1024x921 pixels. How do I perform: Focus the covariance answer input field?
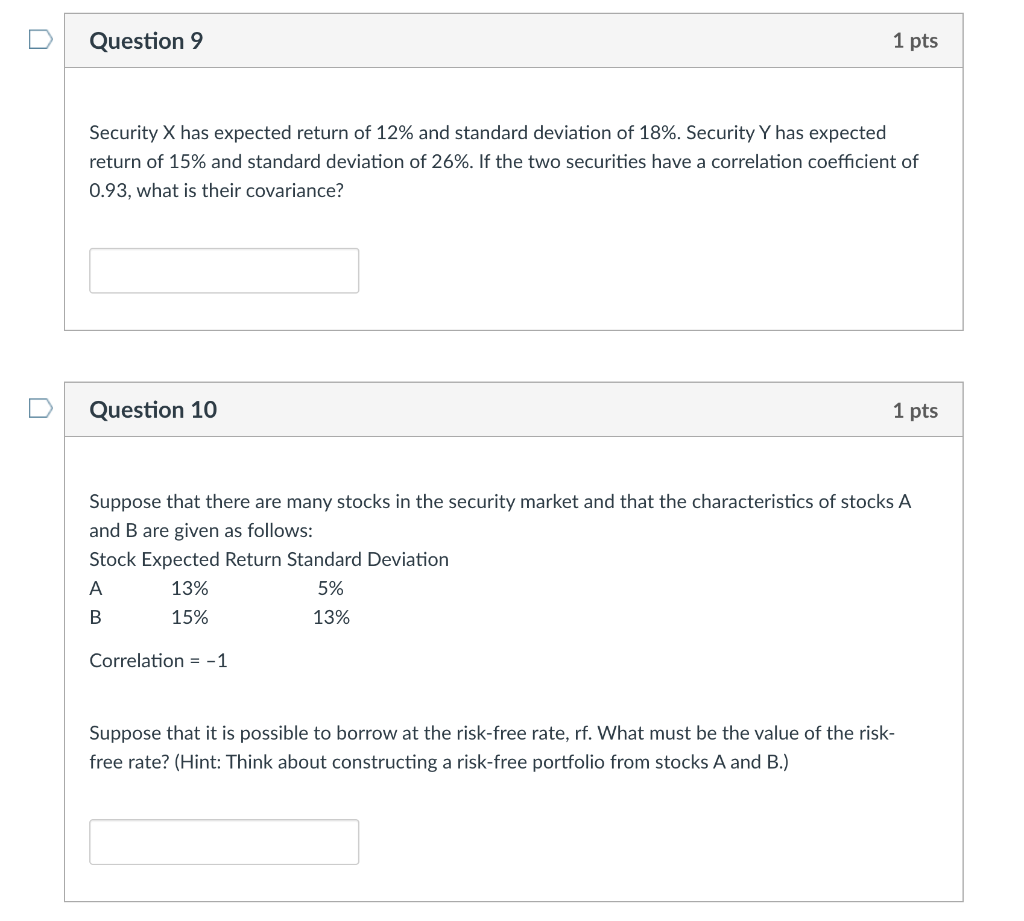coord(224,270)
